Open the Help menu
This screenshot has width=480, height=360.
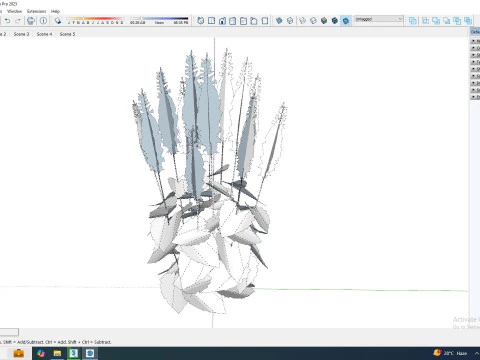click(55, 11)
